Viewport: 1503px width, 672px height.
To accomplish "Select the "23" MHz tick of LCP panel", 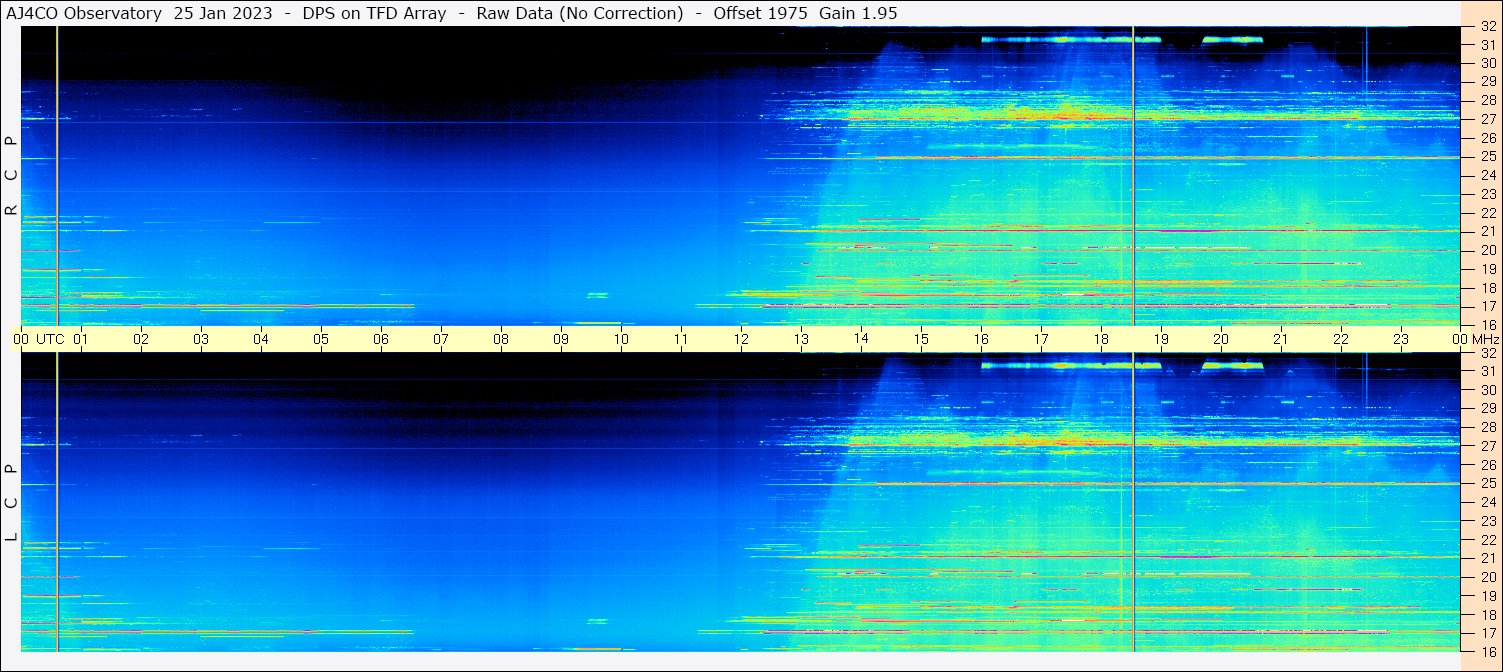I will click(x=1488, y=521).
